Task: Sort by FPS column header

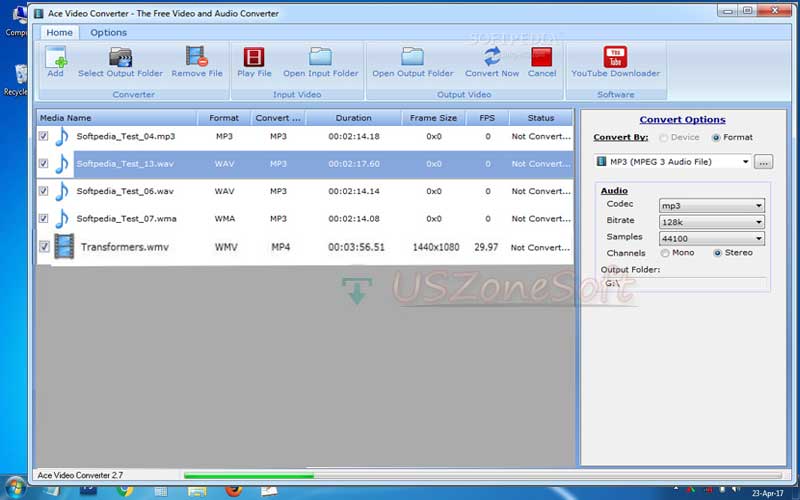Action: [487, 118]
